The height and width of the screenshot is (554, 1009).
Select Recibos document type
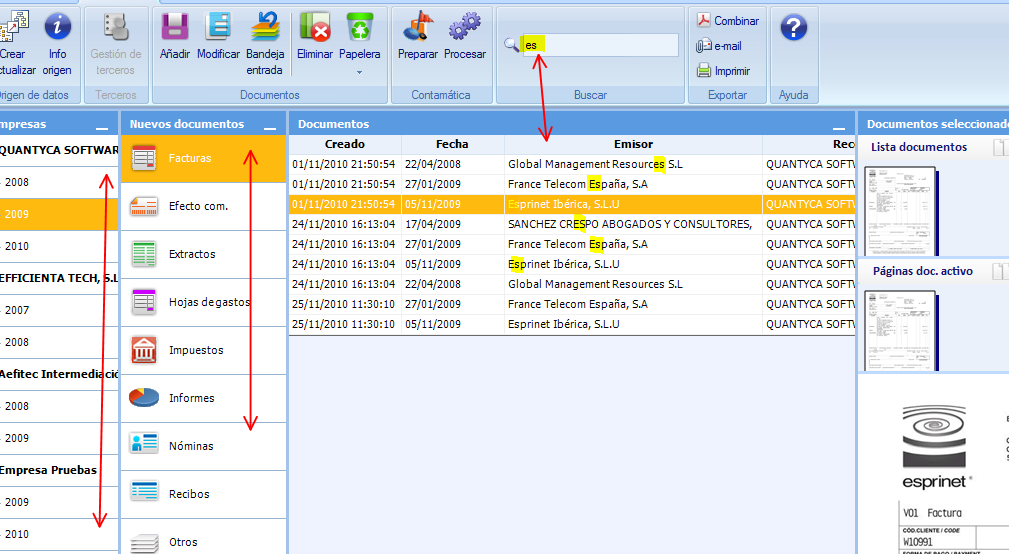[203, 494]
